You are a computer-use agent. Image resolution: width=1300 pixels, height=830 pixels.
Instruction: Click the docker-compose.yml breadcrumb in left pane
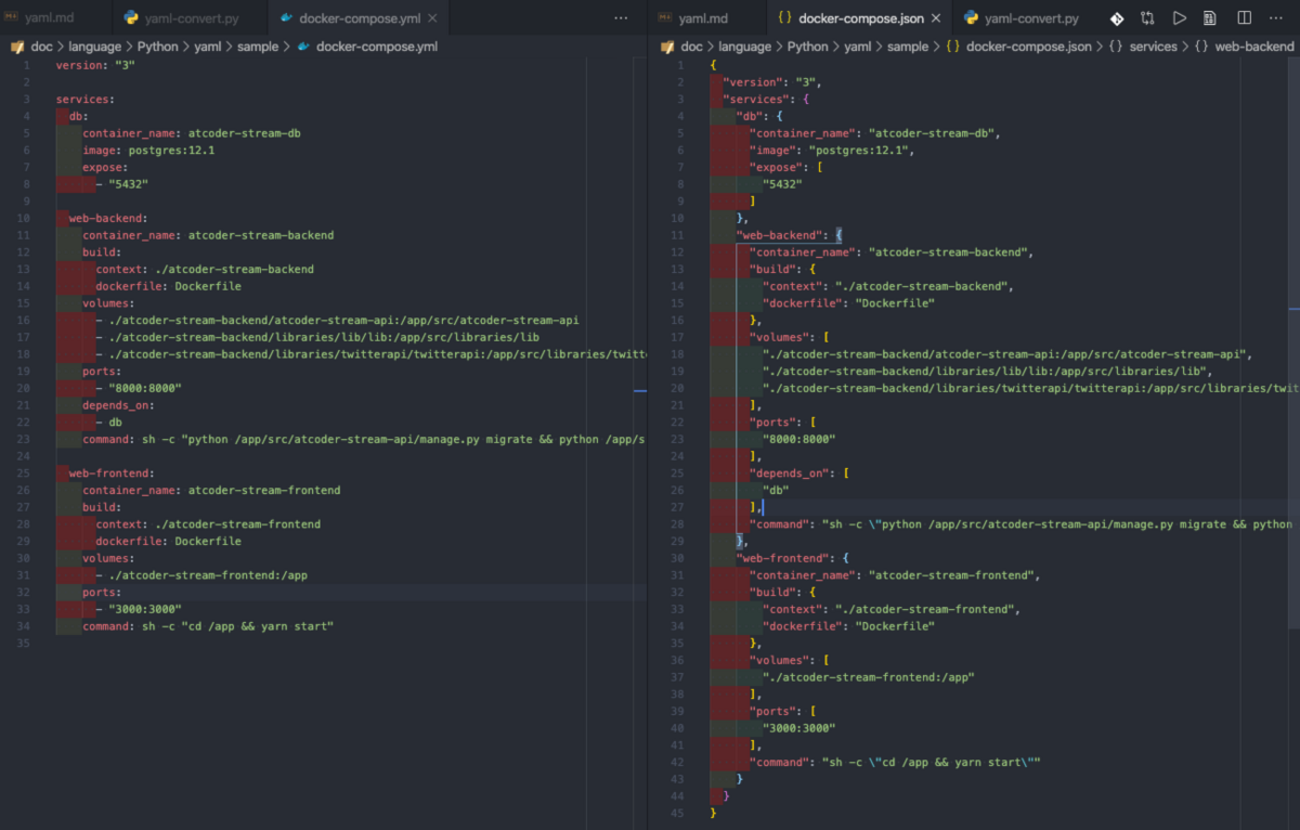click(376, 46)
